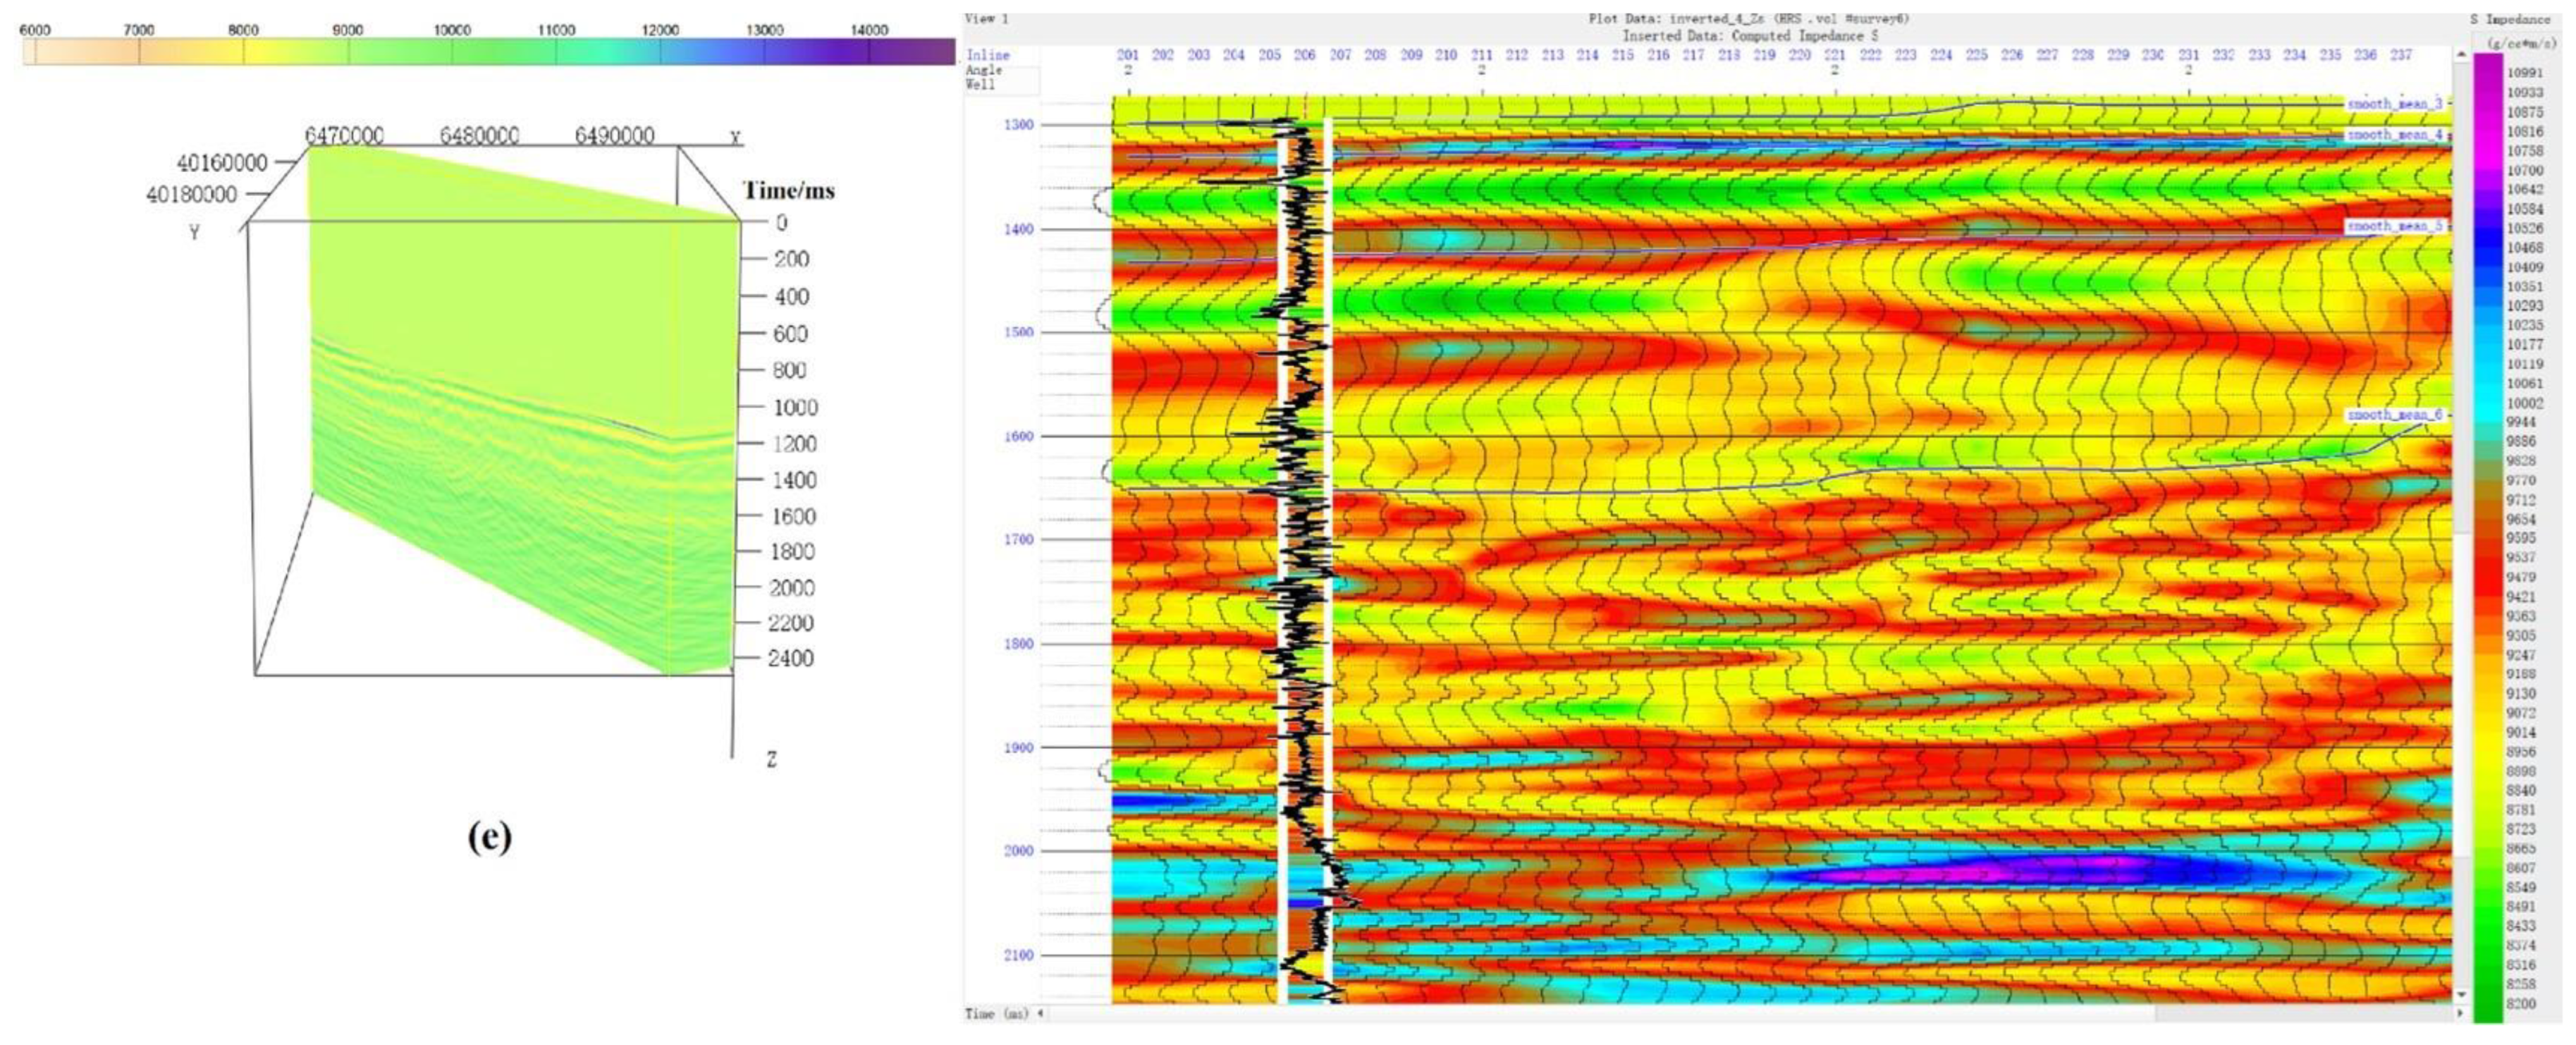Click the Time (ms) axis label
This screenshot has width=2576, height=1045.
point(996,1013)
